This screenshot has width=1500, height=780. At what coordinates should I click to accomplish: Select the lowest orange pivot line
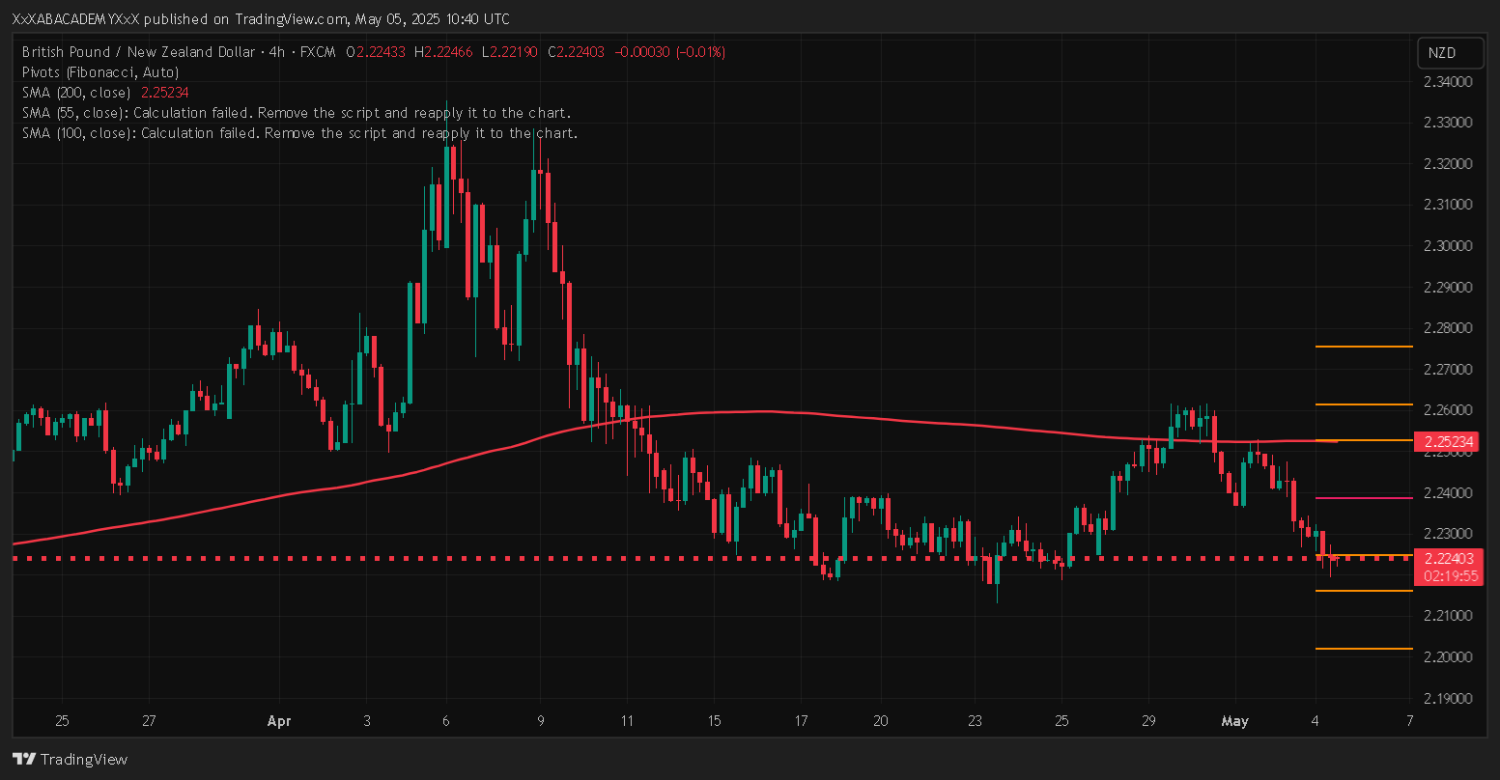(1363, 648)
